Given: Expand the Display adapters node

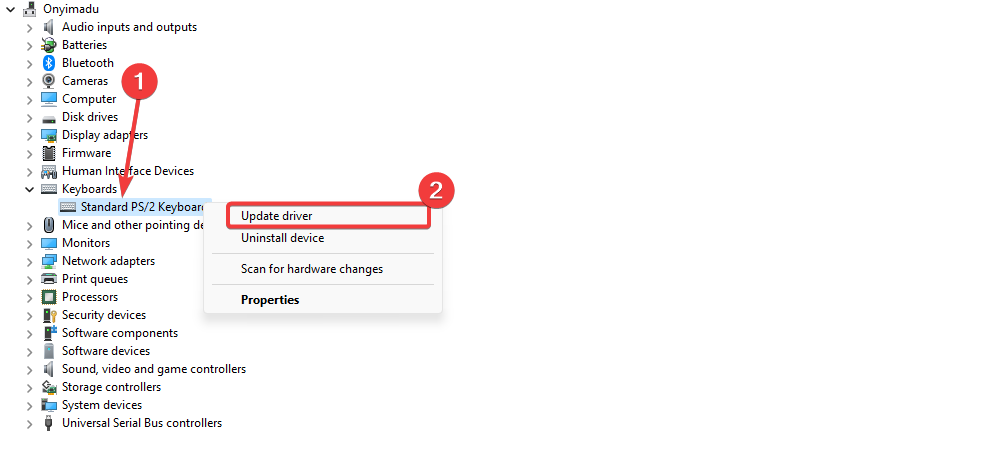Looking at the screenshot, I should [x=29, y=135].
